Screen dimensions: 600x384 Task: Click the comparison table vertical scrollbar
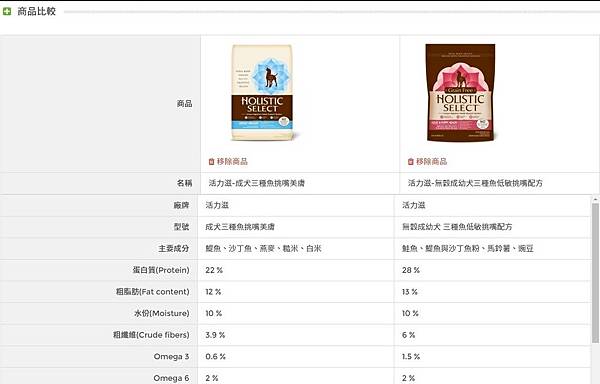pyautogui.click(x=595, y=273)
